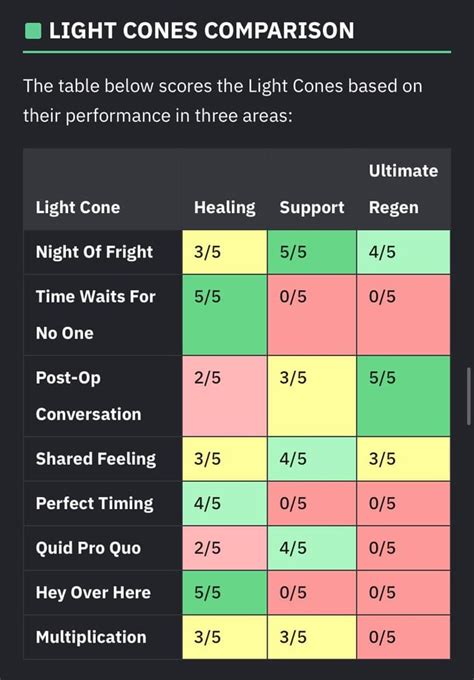Click the Time Waits For No One label
Viewport: 474px width, 680px height.
(x=95, y=315)
